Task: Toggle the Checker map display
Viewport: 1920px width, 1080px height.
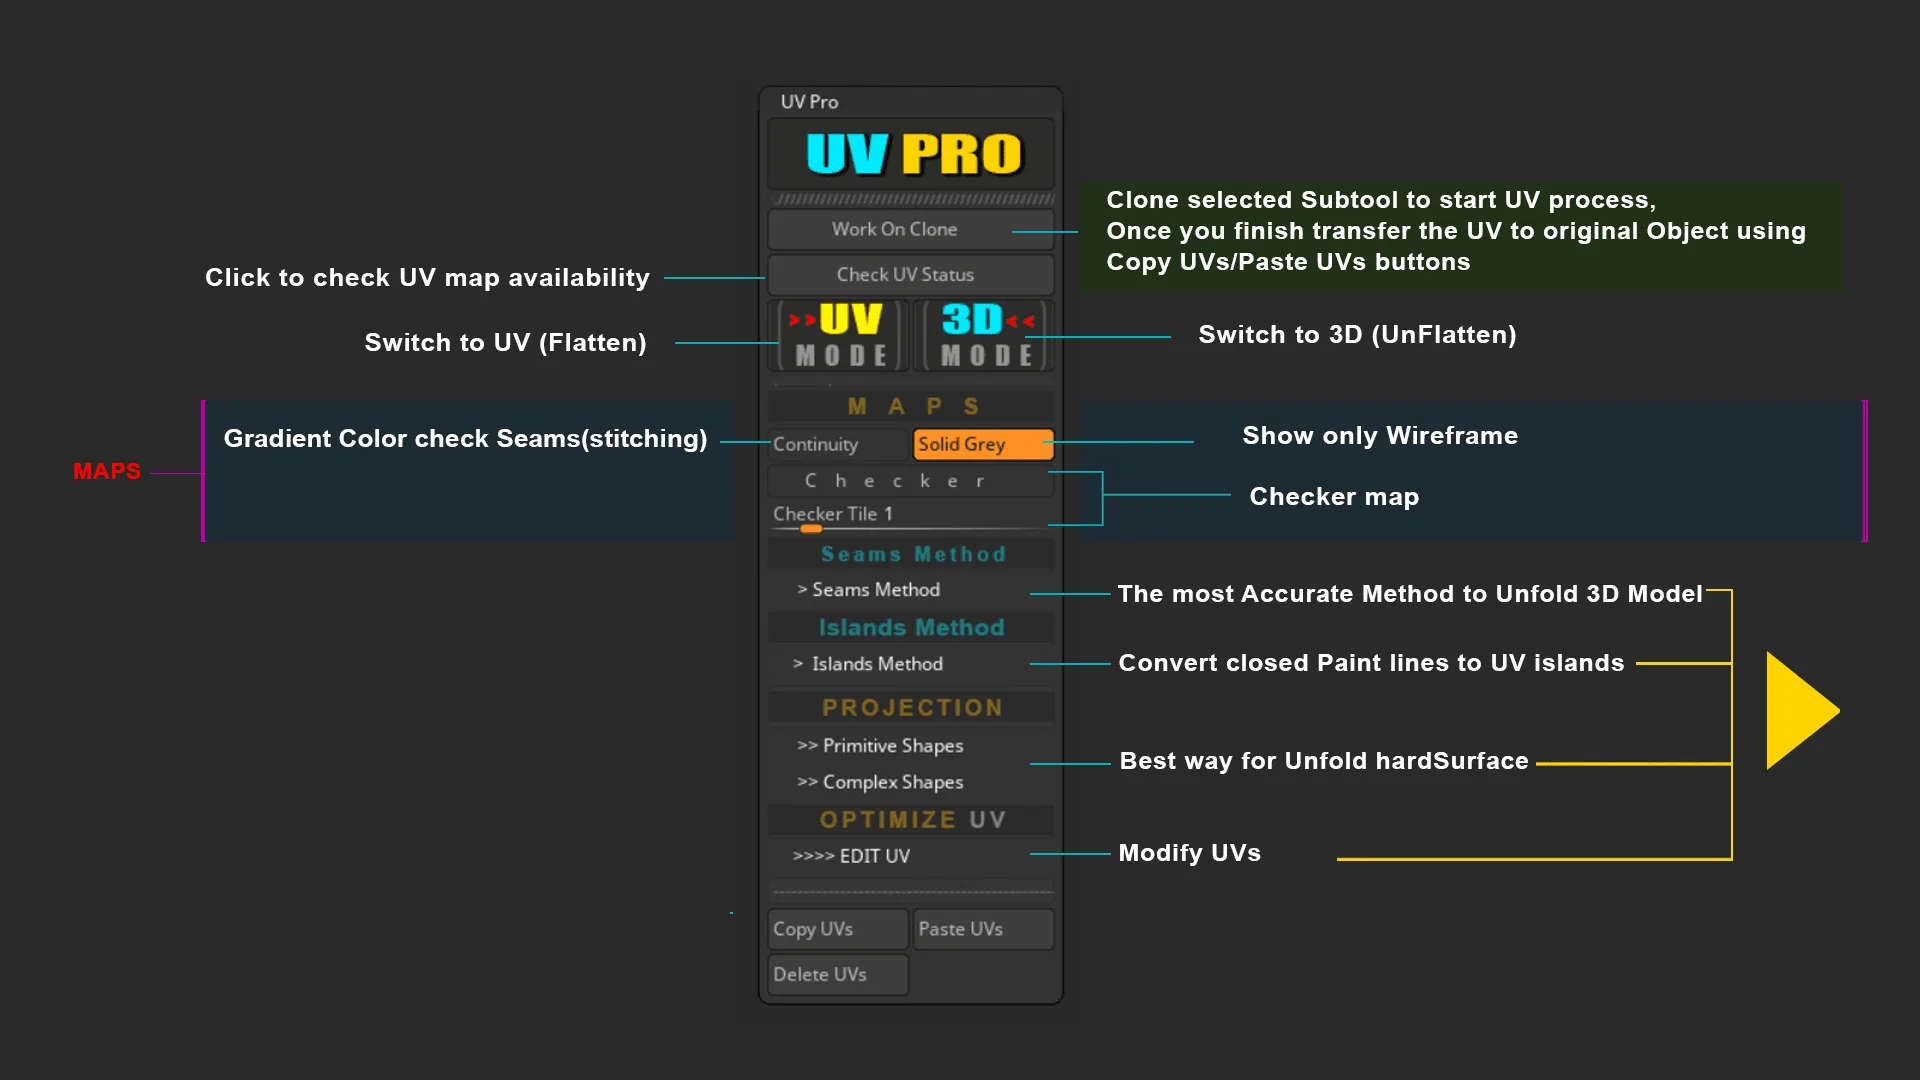Action: (910, 481)
